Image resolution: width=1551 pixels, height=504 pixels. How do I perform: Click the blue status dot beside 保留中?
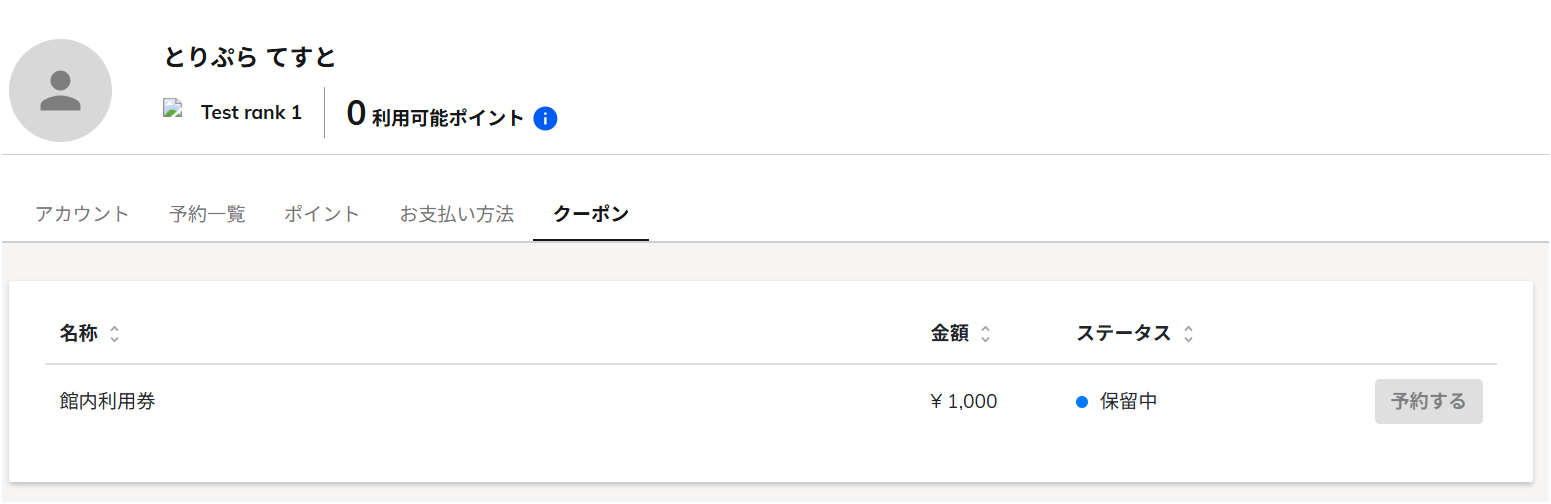[1081, 402]
